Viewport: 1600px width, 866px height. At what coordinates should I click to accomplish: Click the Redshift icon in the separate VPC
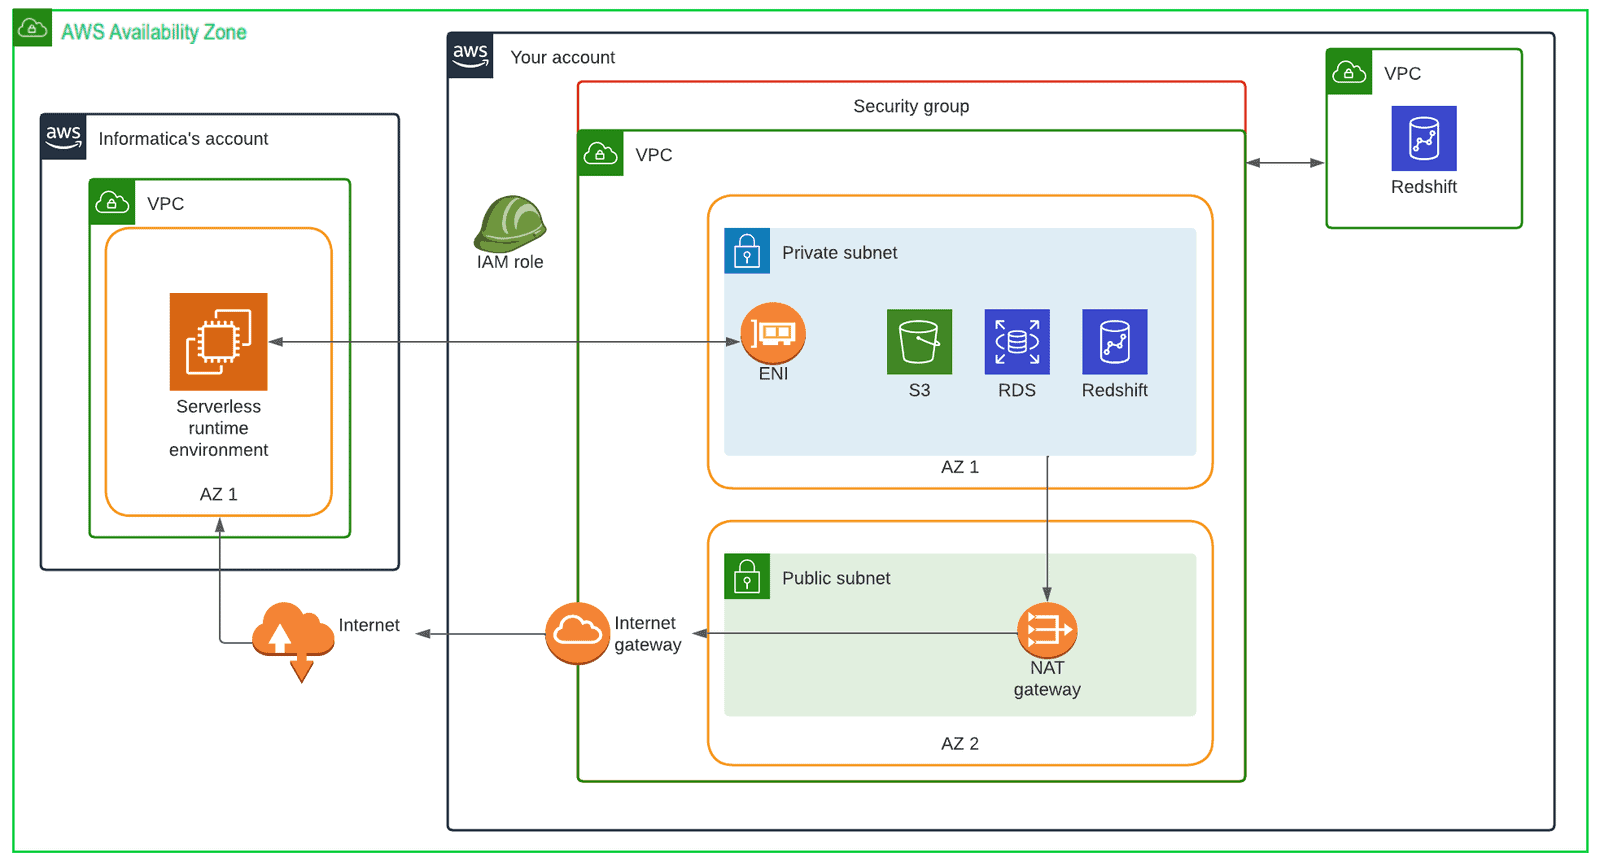1424,138
